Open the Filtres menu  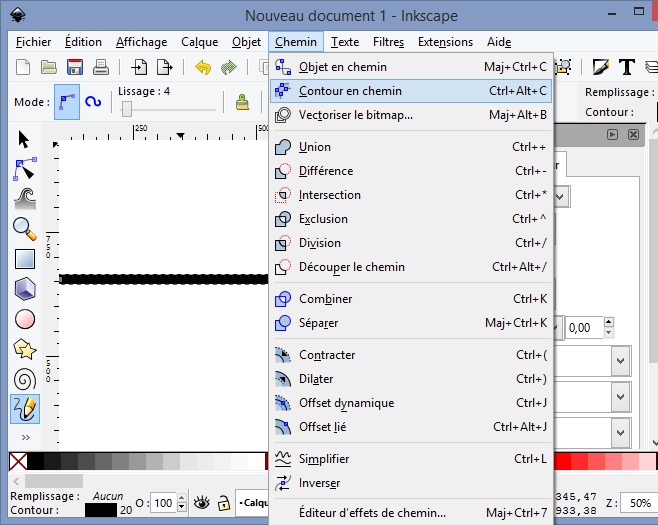click(388, 42)
